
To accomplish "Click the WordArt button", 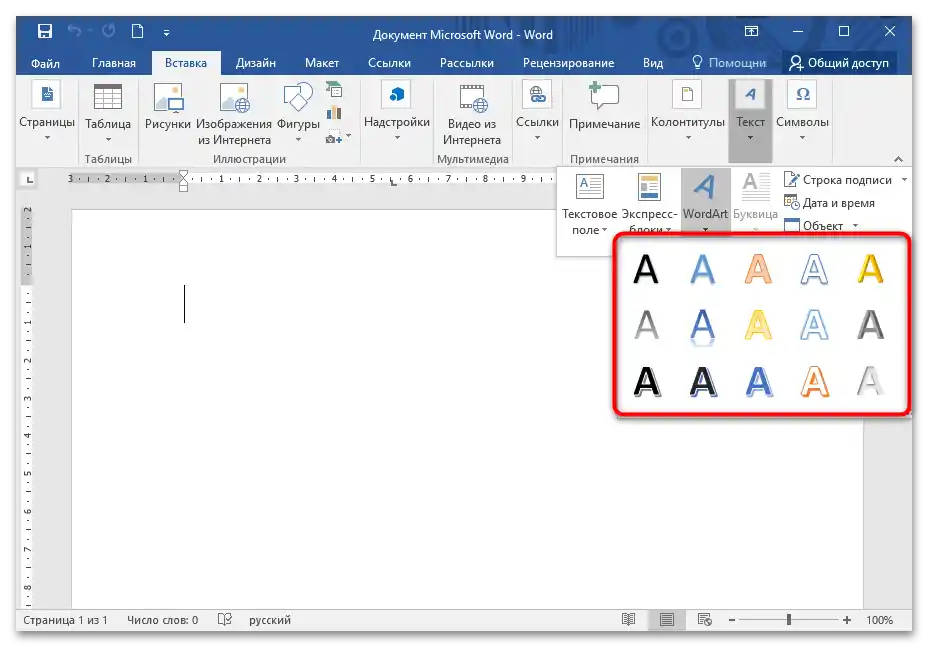I will click(x=705, y=201).
